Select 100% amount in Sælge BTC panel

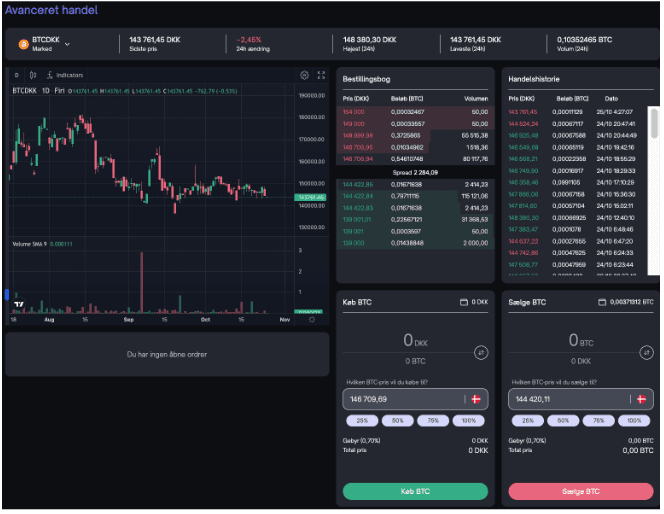pyautogui.click(x=633, y=421)
